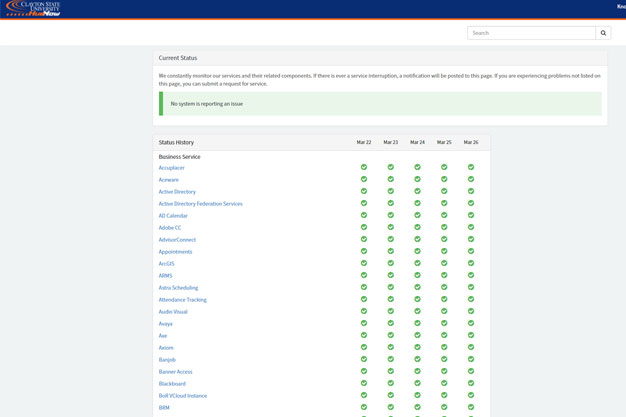Image resolution: width=626 pixels, height=417 pixels.
Task: Click Acreware's Mar 23 status check icon
Action: coord(390,179)
